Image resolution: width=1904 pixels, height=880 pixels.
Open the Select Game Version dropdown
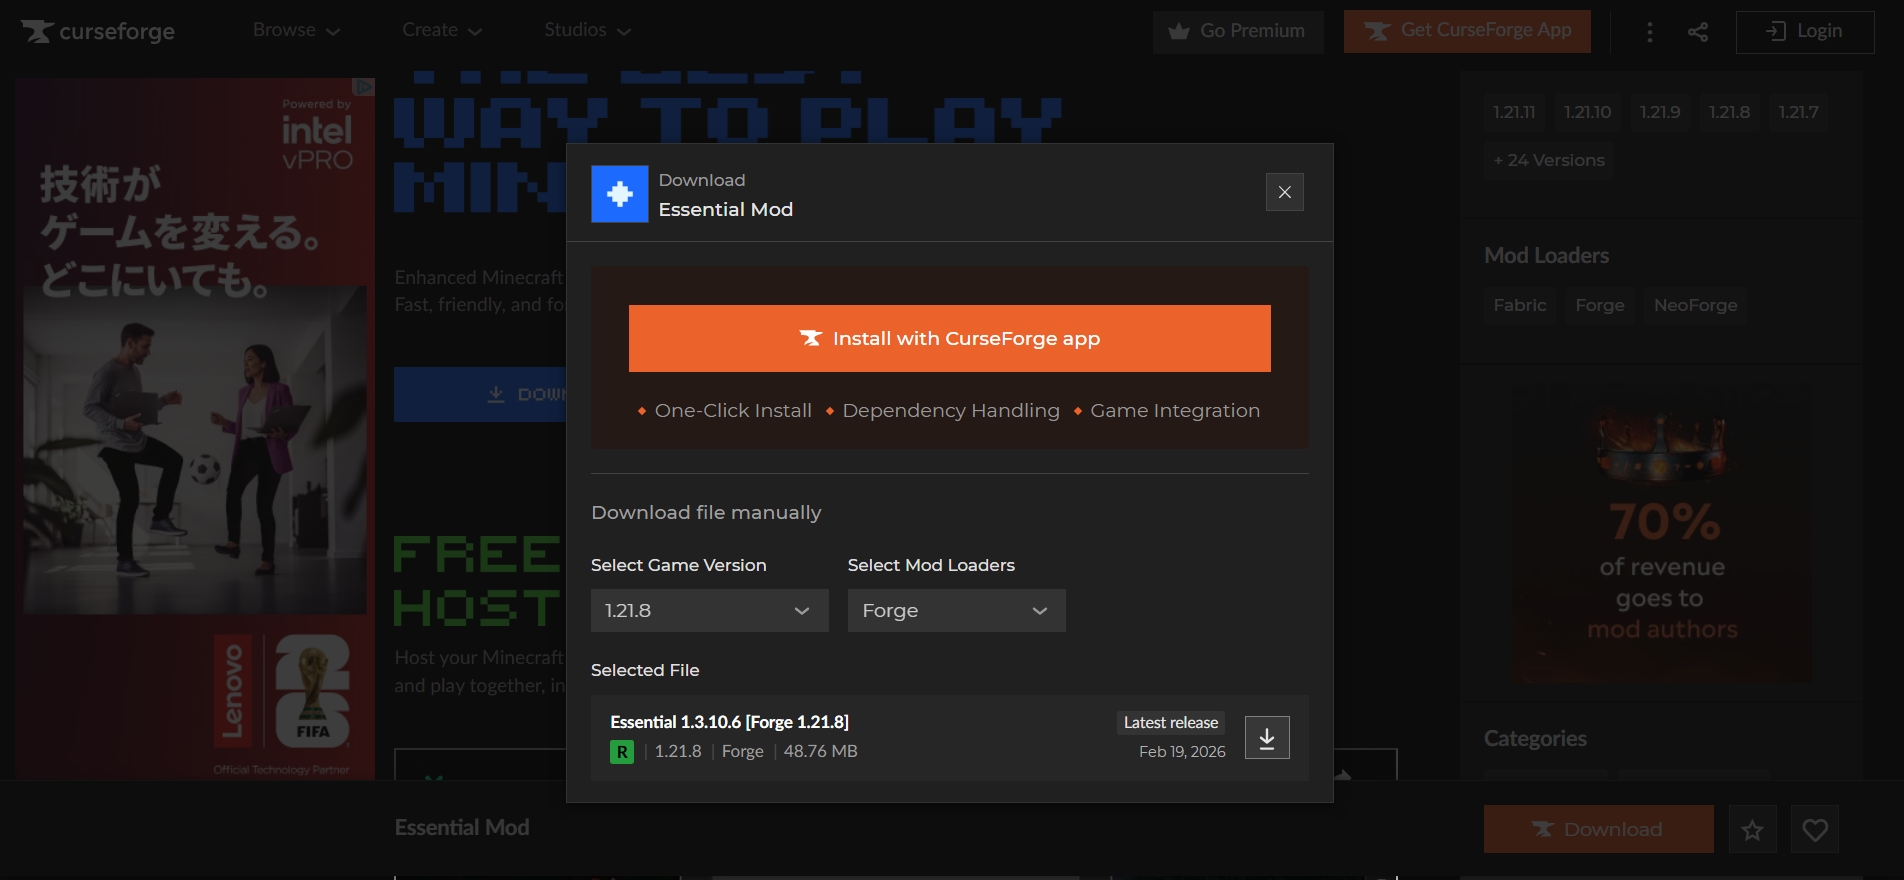tap(709, 610)
